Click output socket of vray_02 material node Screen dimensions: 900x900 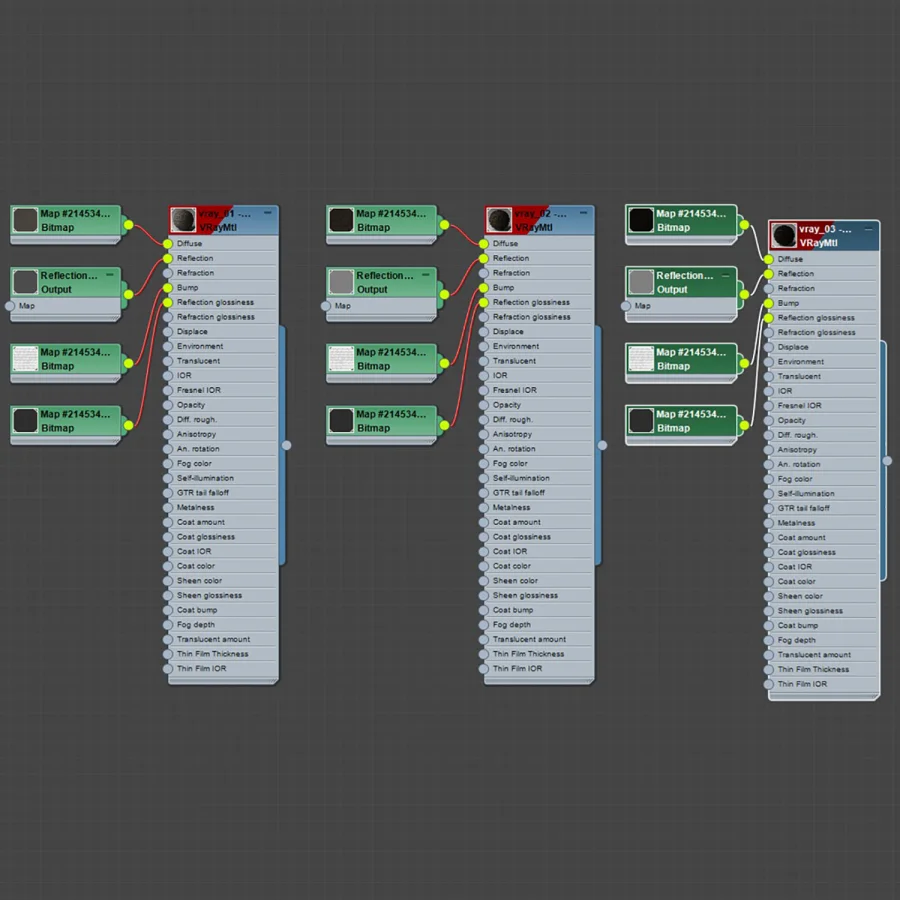pos(602,445)
